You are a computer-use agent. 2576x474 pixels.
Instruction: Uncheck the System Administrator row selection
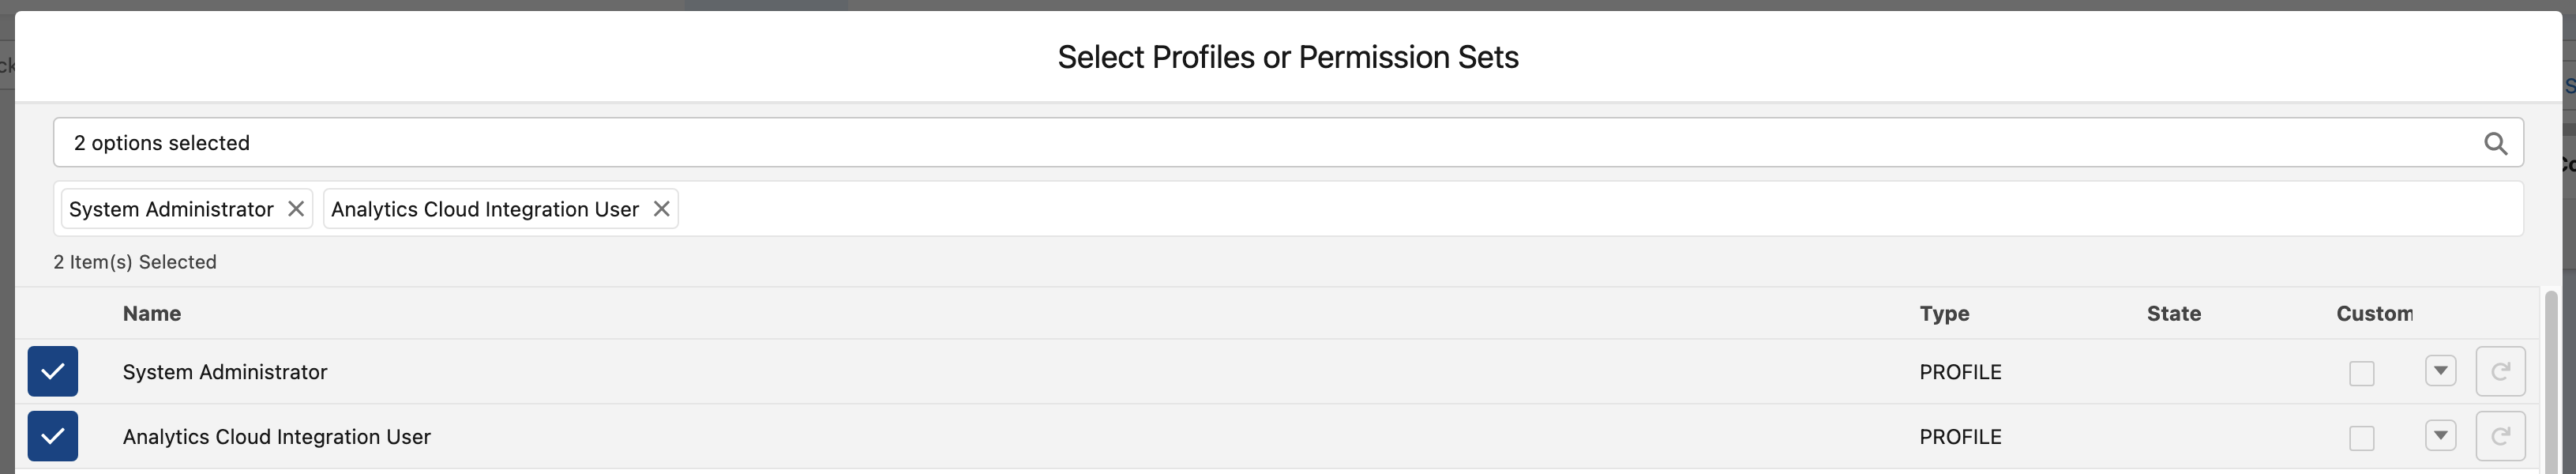tap(53, 372)
